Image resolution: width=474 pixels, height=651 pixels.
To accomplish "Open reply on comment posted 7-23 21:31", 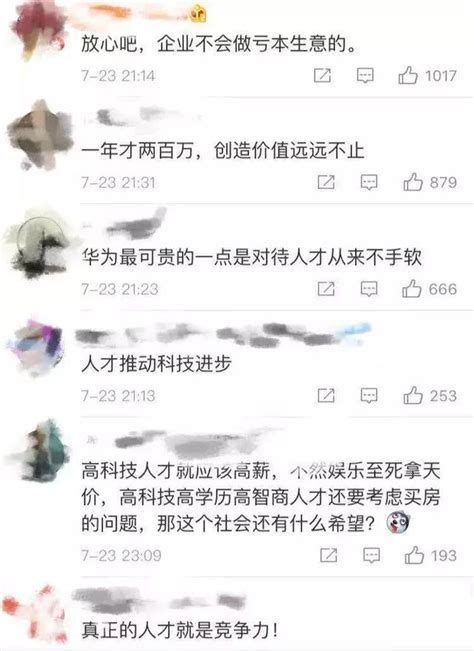I will pos(369,182).
